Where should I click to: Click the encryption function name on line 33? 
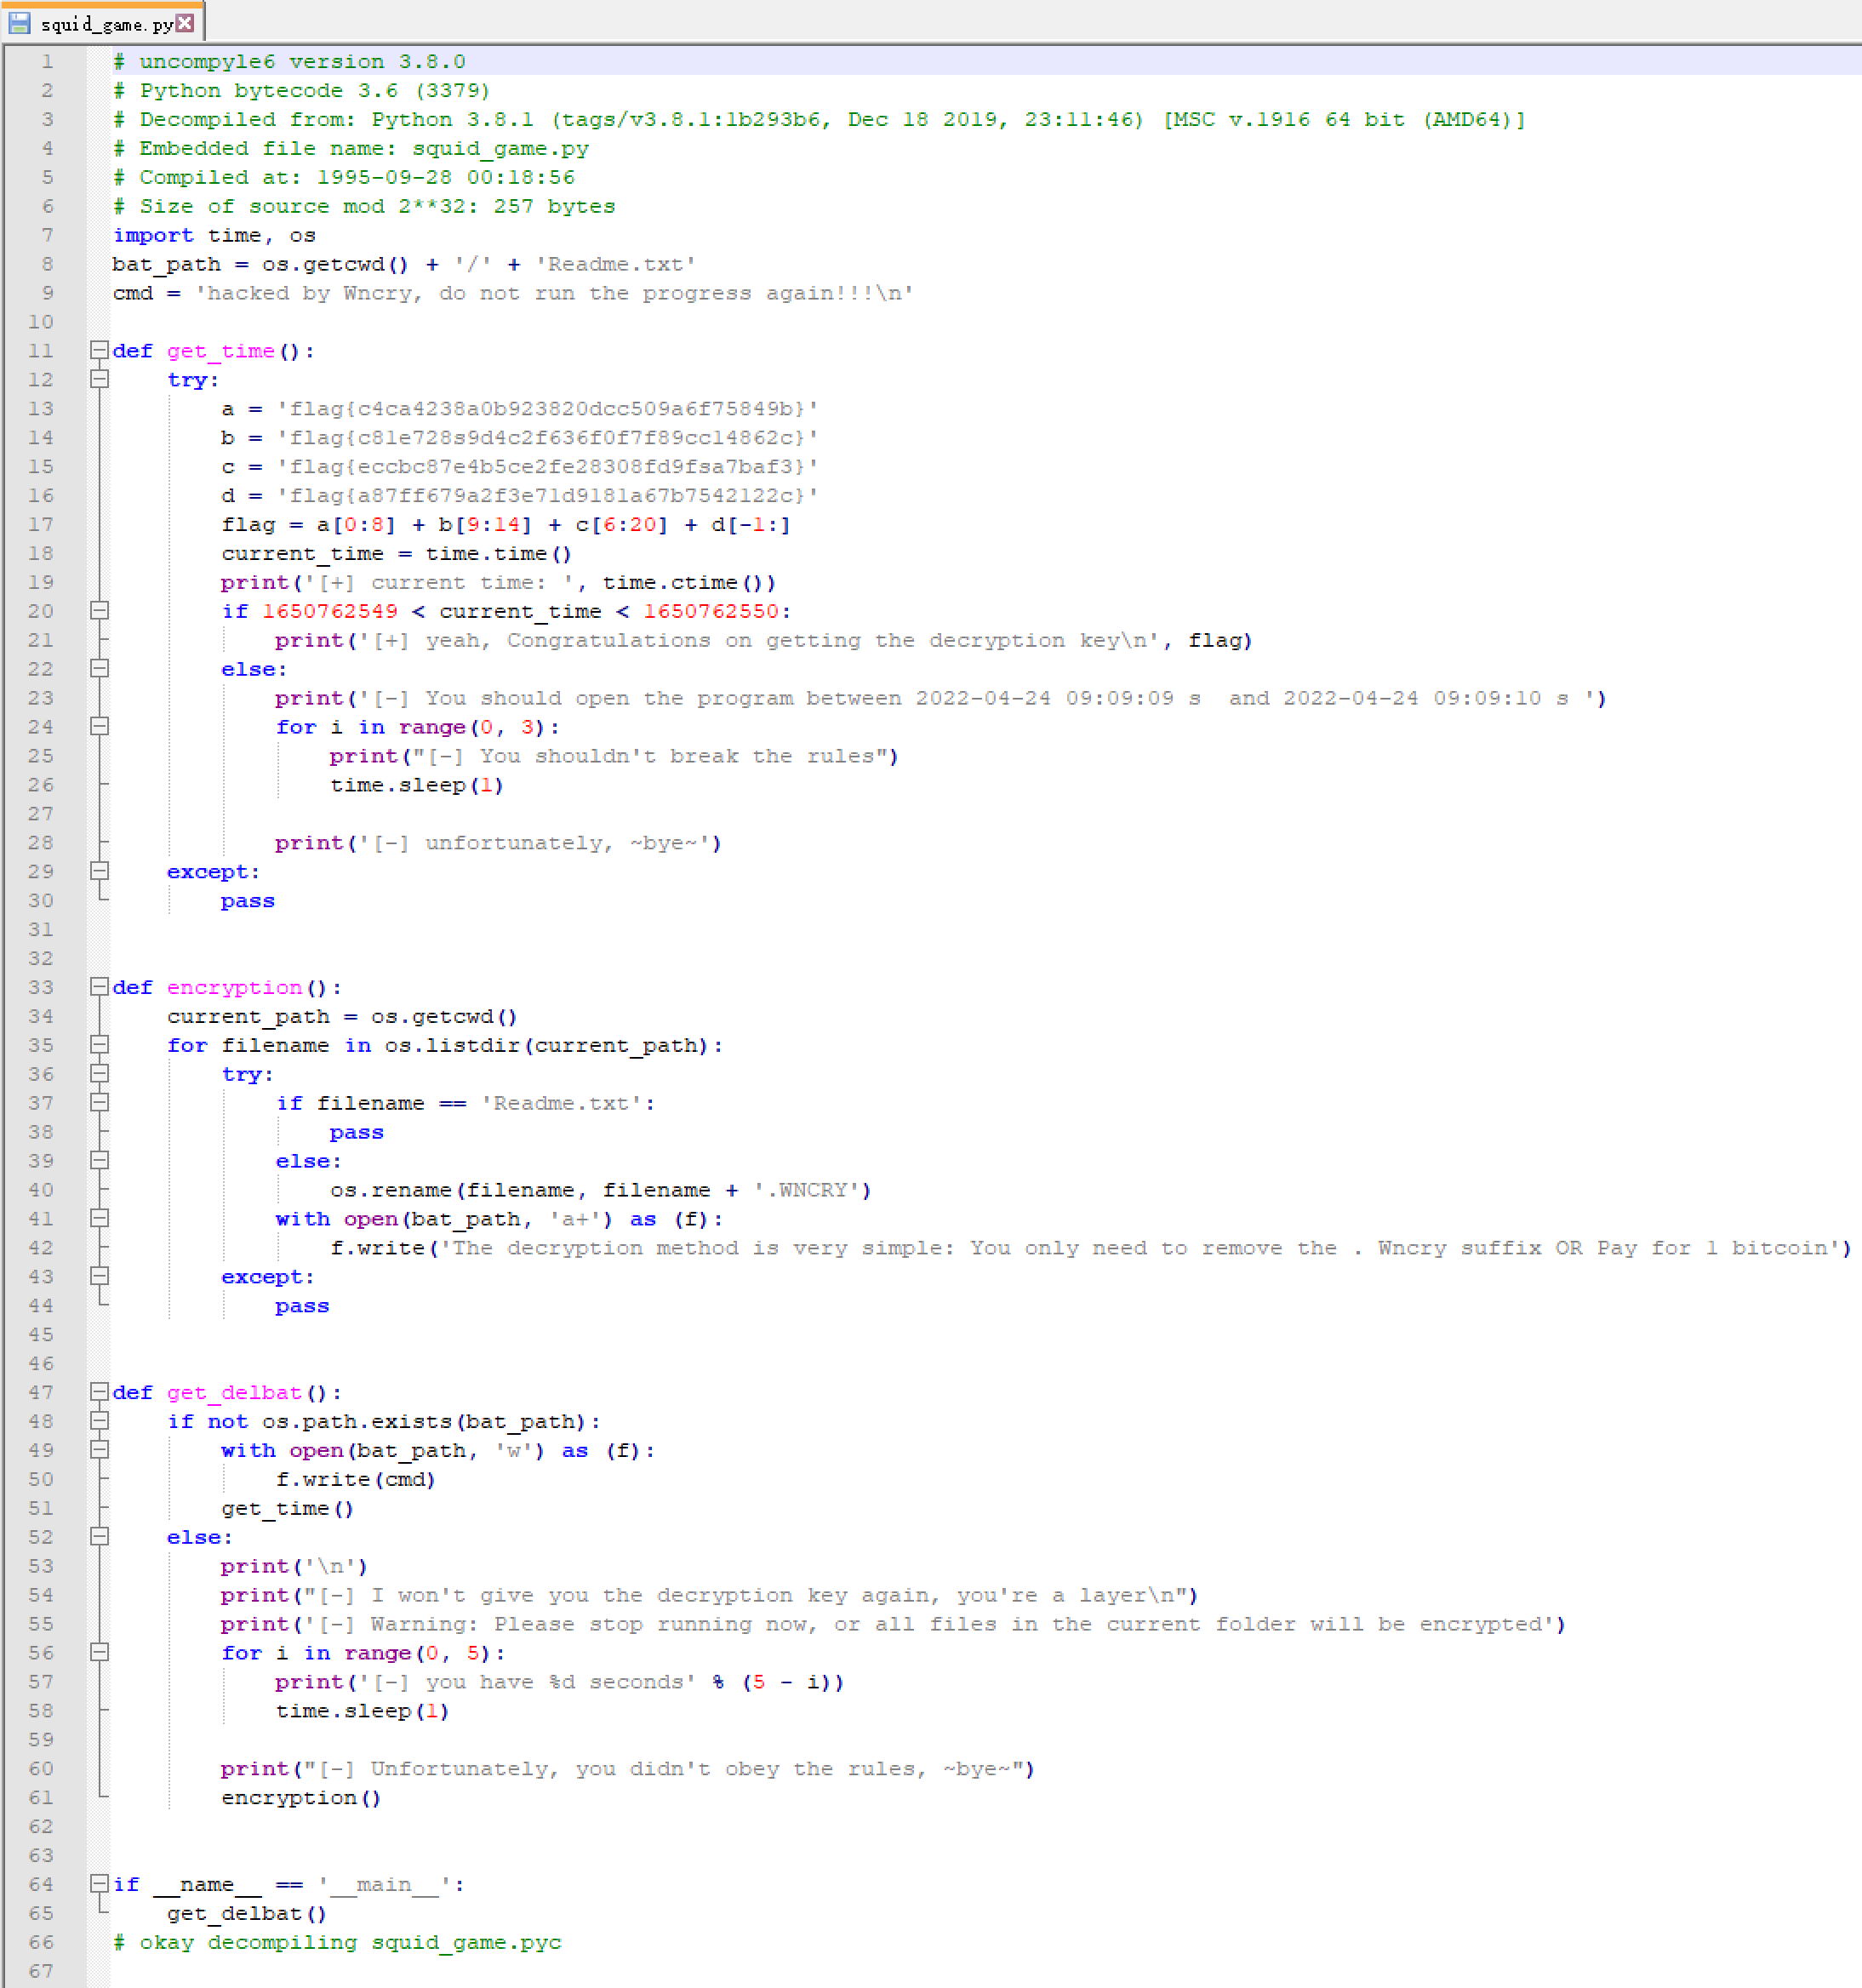234,987
